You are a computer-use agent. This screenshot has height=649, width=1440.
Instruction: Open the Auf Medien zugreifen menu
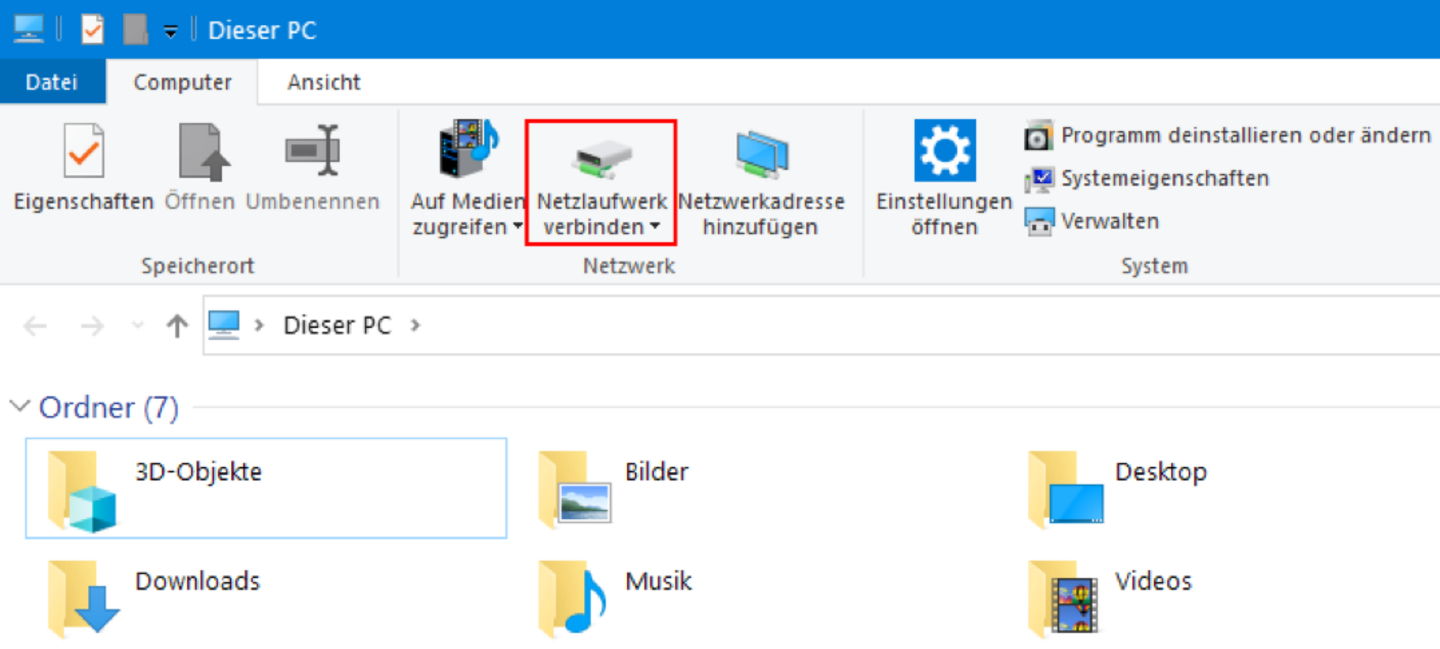point(467,178)
